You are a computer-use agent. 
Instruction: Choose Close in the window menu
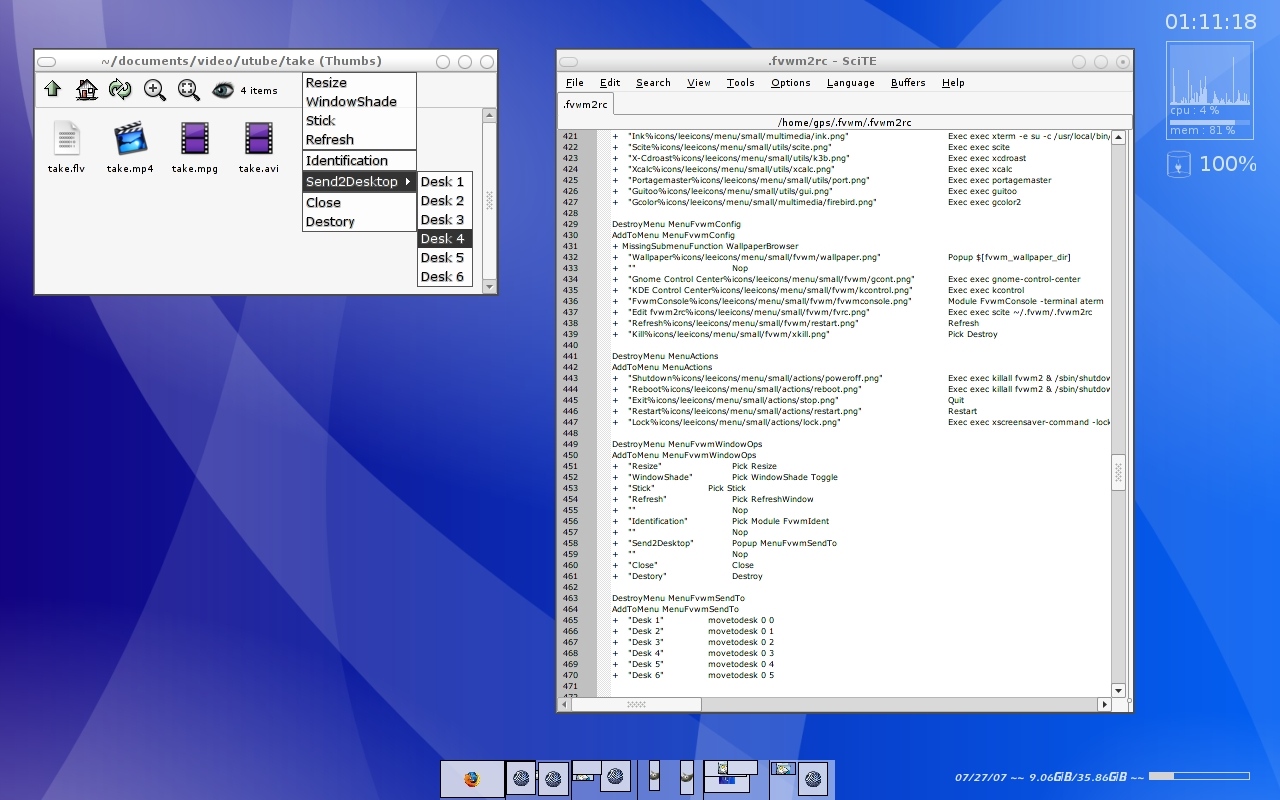[359, 203]
